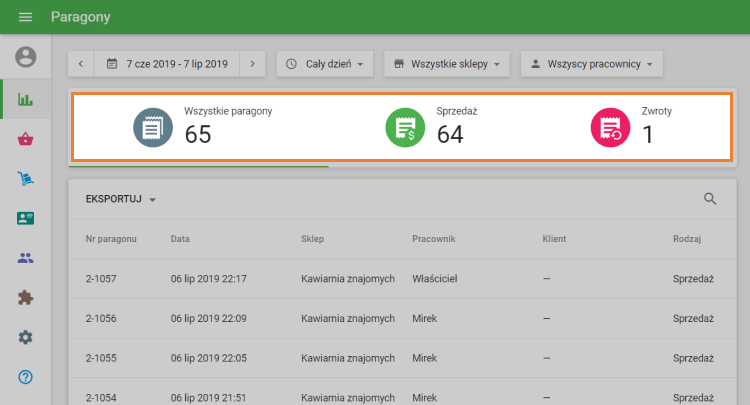Open the settings gear in sidebar
The height and width of the screenshot is (405, 750).
[x=25, y=338]
